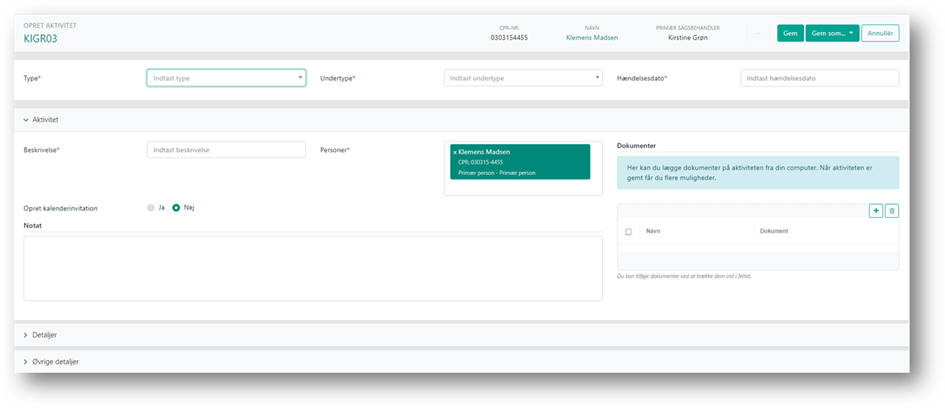This screenshot has height=408, width=945.
Task: Click the delete document trash icon
Action: pyautogui.click(x=892, y=211)
